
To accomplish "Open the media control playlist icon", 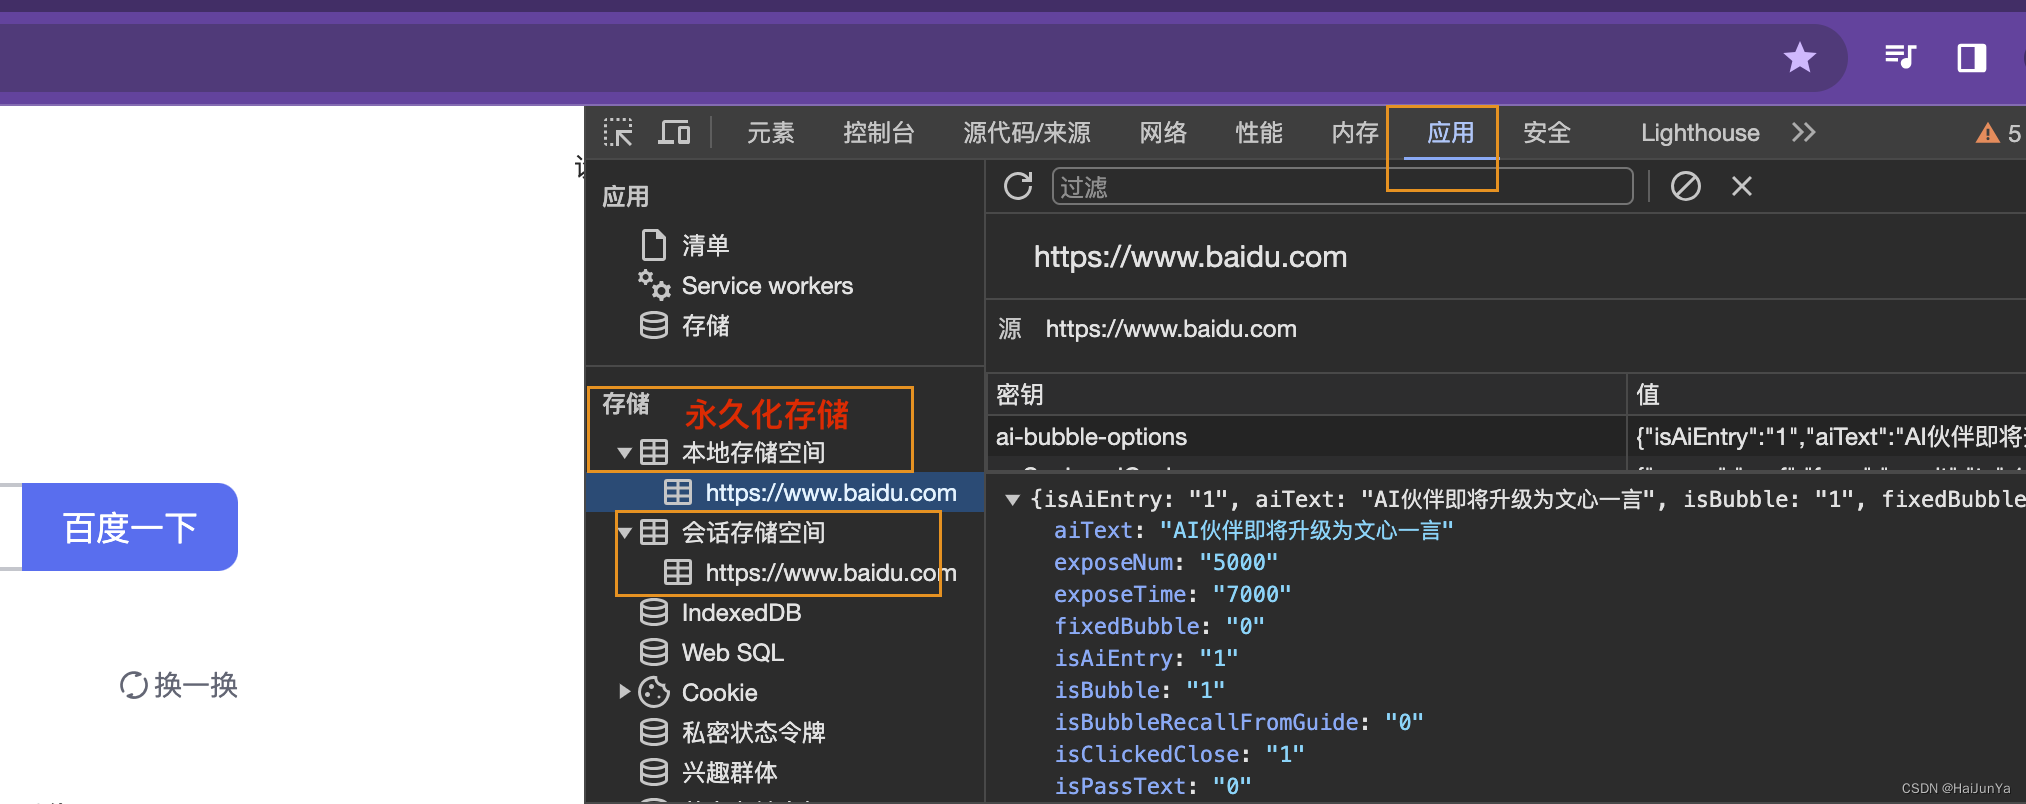I will click(1900, 57).
